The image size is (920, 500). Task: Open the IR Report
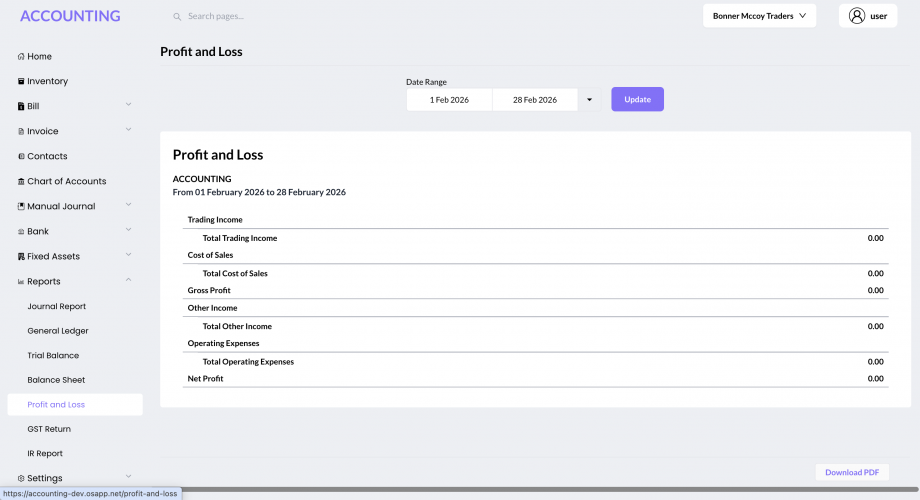(45, 454)
